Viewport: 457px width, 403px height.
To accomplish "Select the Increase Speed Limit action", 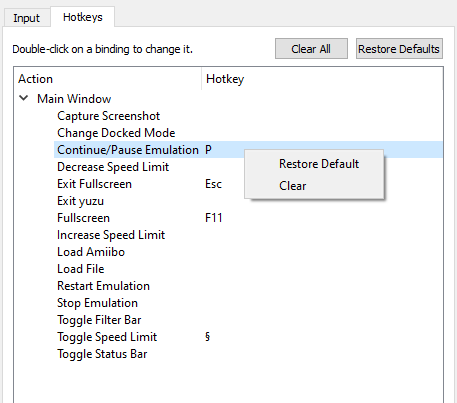I will pyautogui.click(x=111, y=235).
